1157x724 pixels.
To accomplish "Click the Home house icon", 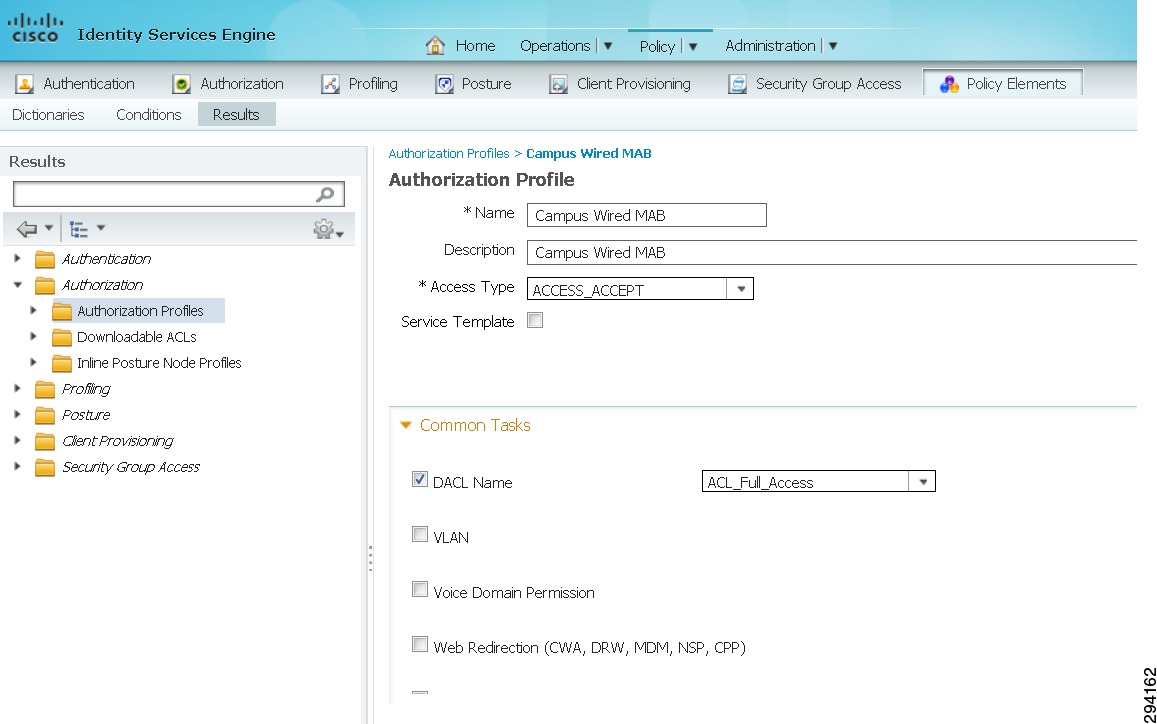I will point(435,45).
